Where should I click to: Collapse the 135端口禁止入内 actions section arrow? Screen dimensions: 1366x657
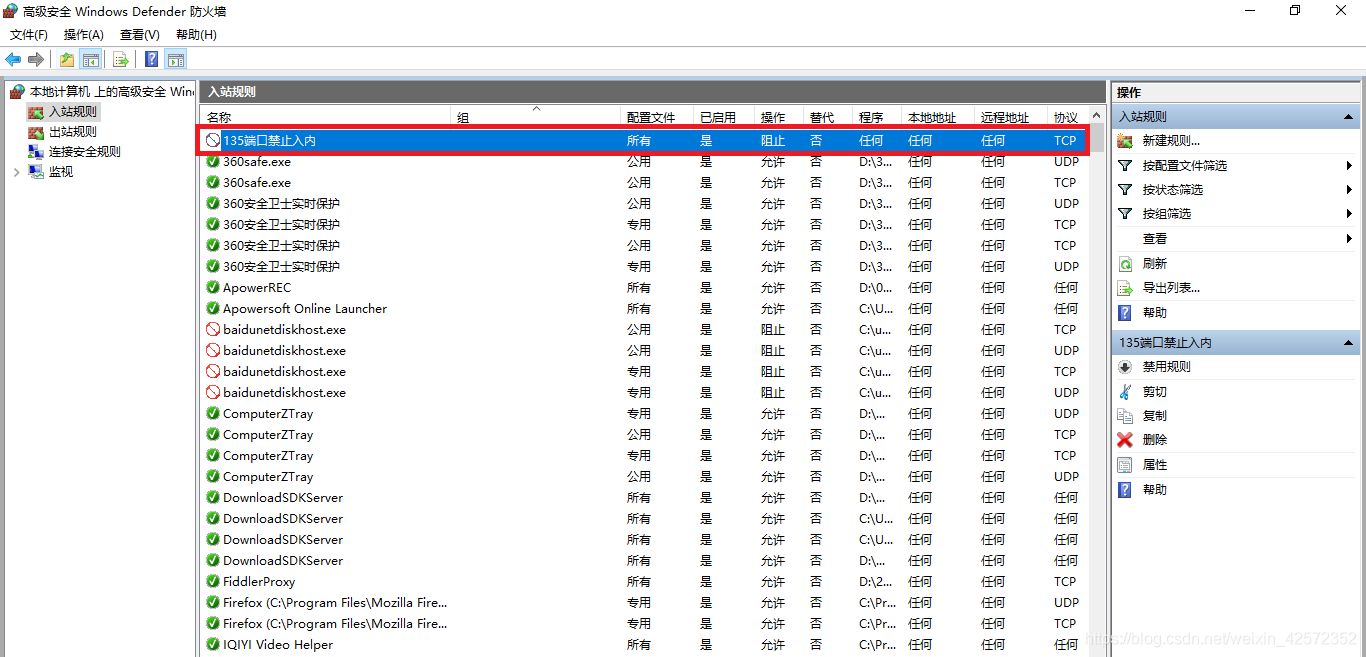(x=1348, y=343)
